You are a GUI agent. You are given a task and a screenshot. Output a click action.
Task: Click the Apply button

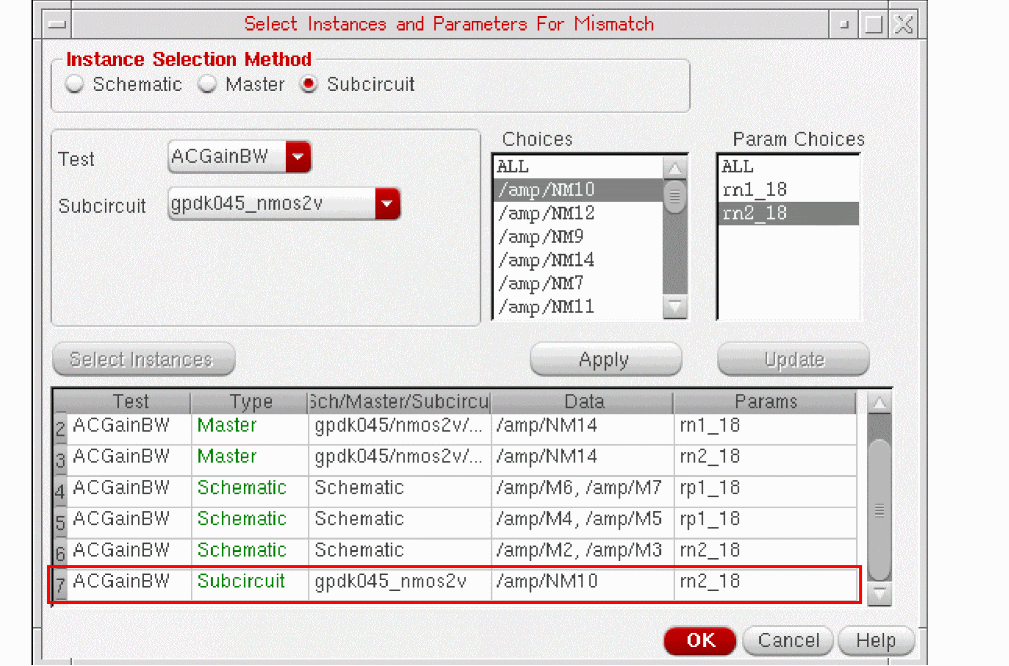tap(605, 360)
